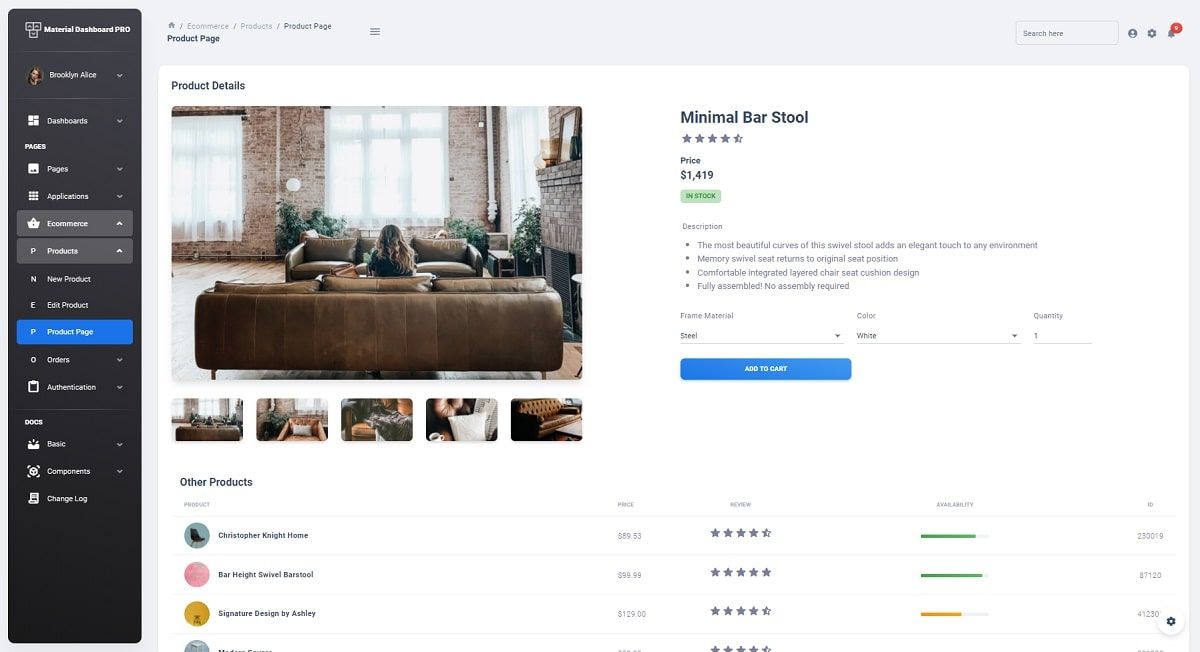Screen dimensions: 1200x652
Task: Open the Frame Material dropdown
Action: pyautogui.click(x=760, y=335)
